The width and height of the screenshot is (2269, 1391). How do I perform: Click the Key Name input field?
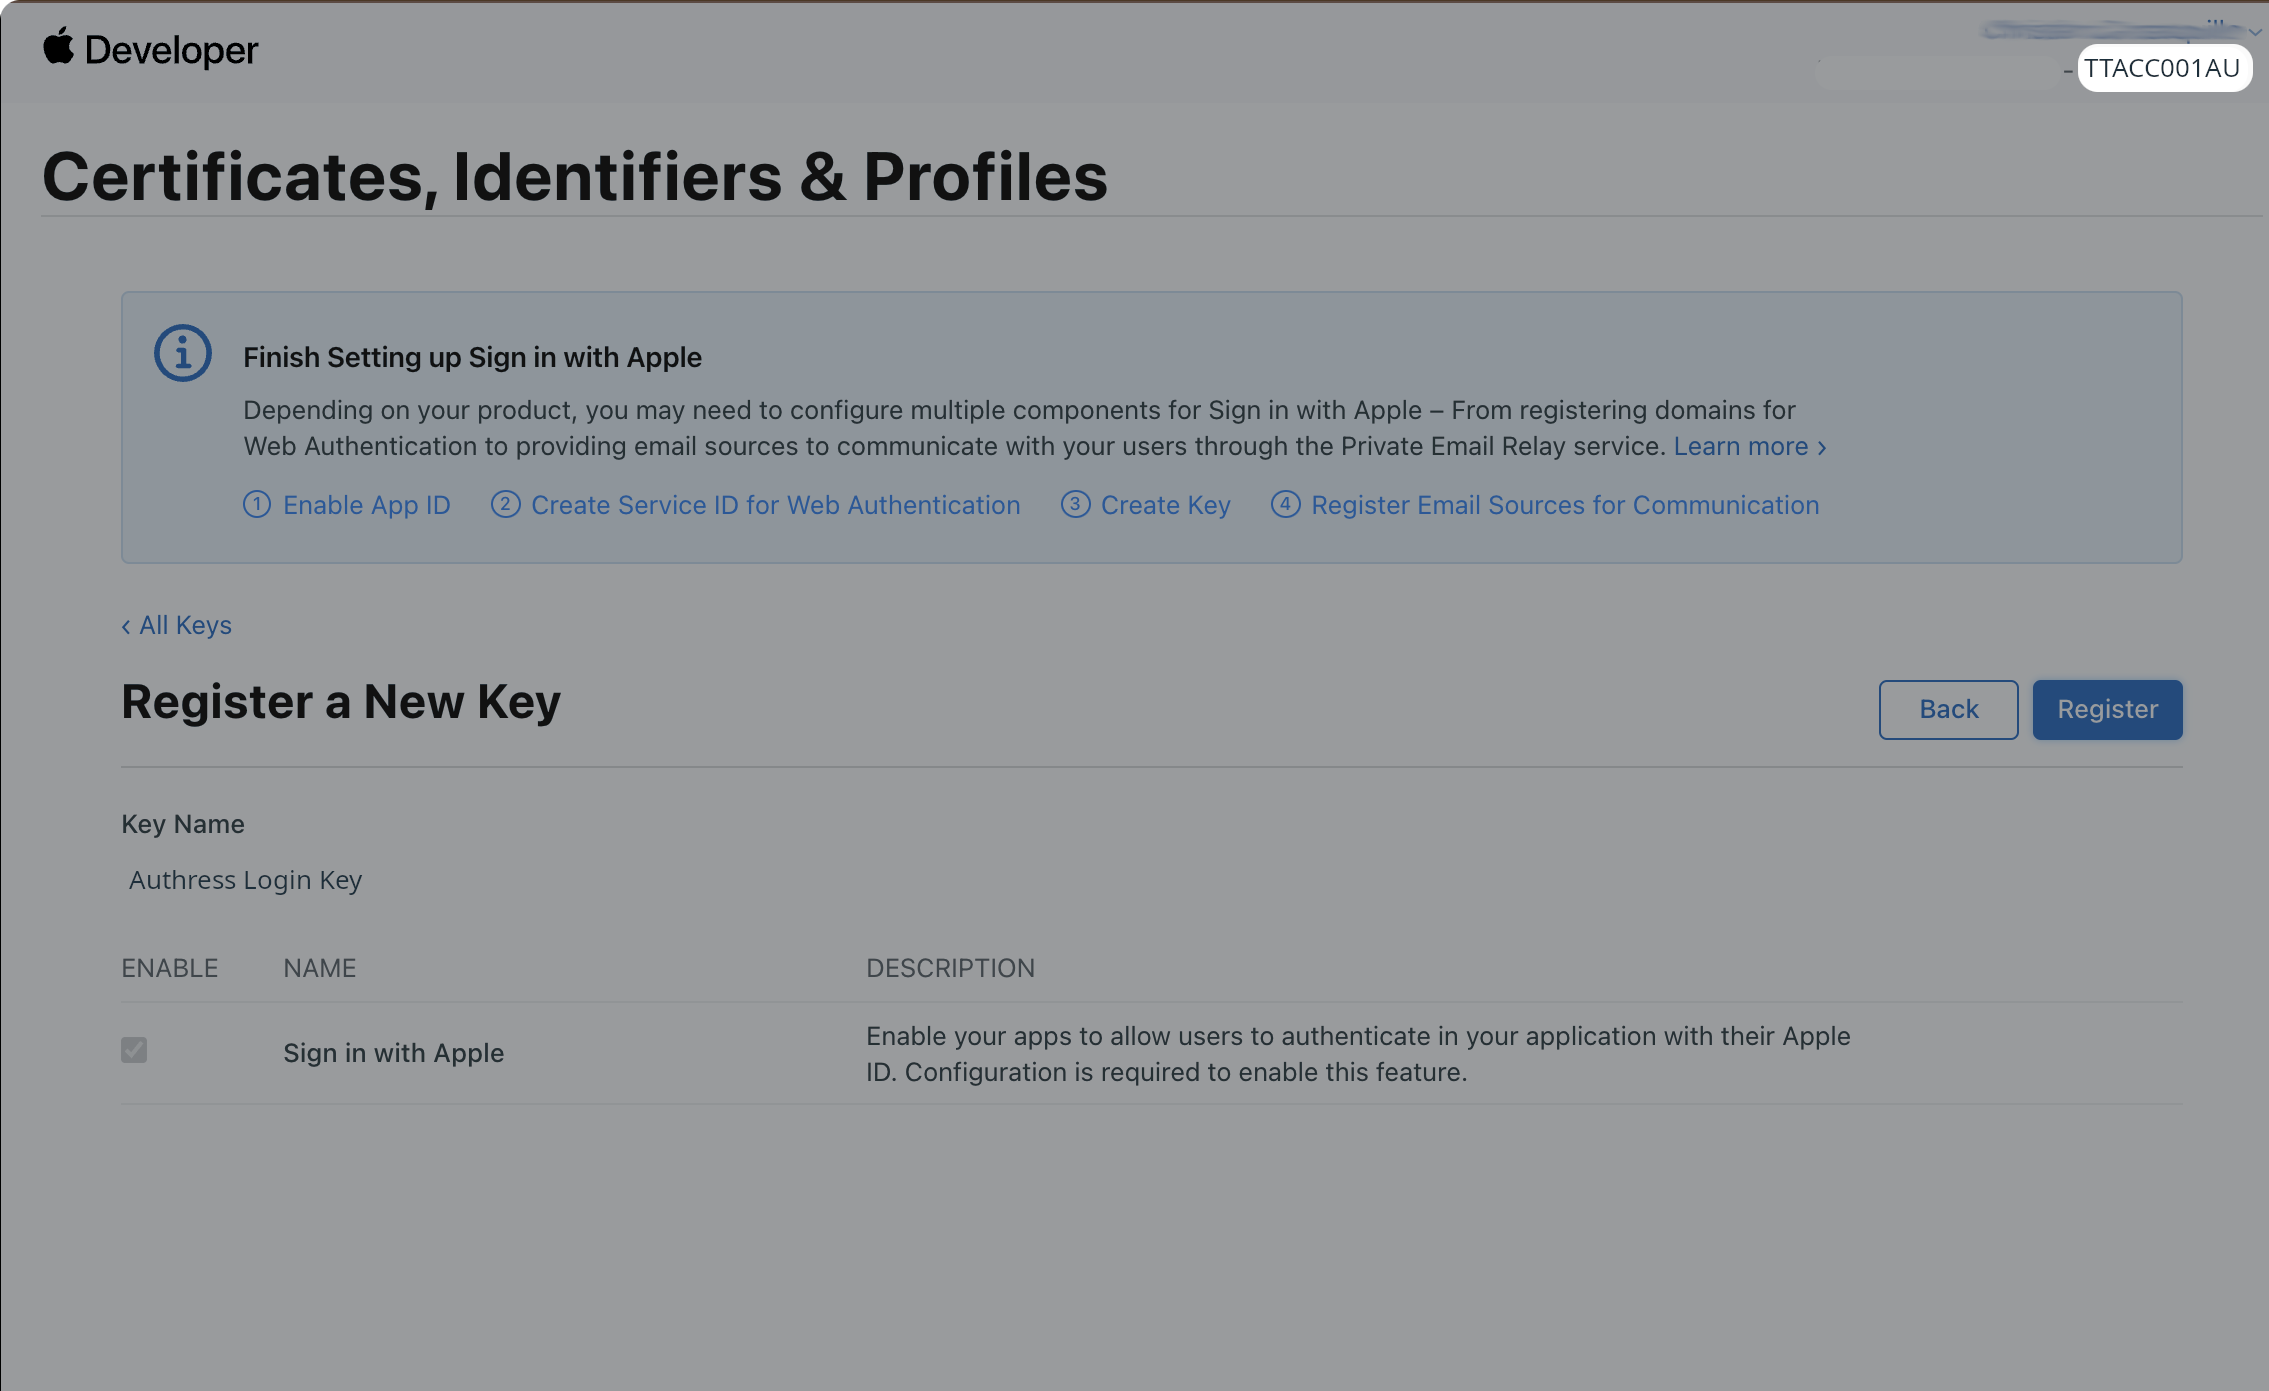400,880
